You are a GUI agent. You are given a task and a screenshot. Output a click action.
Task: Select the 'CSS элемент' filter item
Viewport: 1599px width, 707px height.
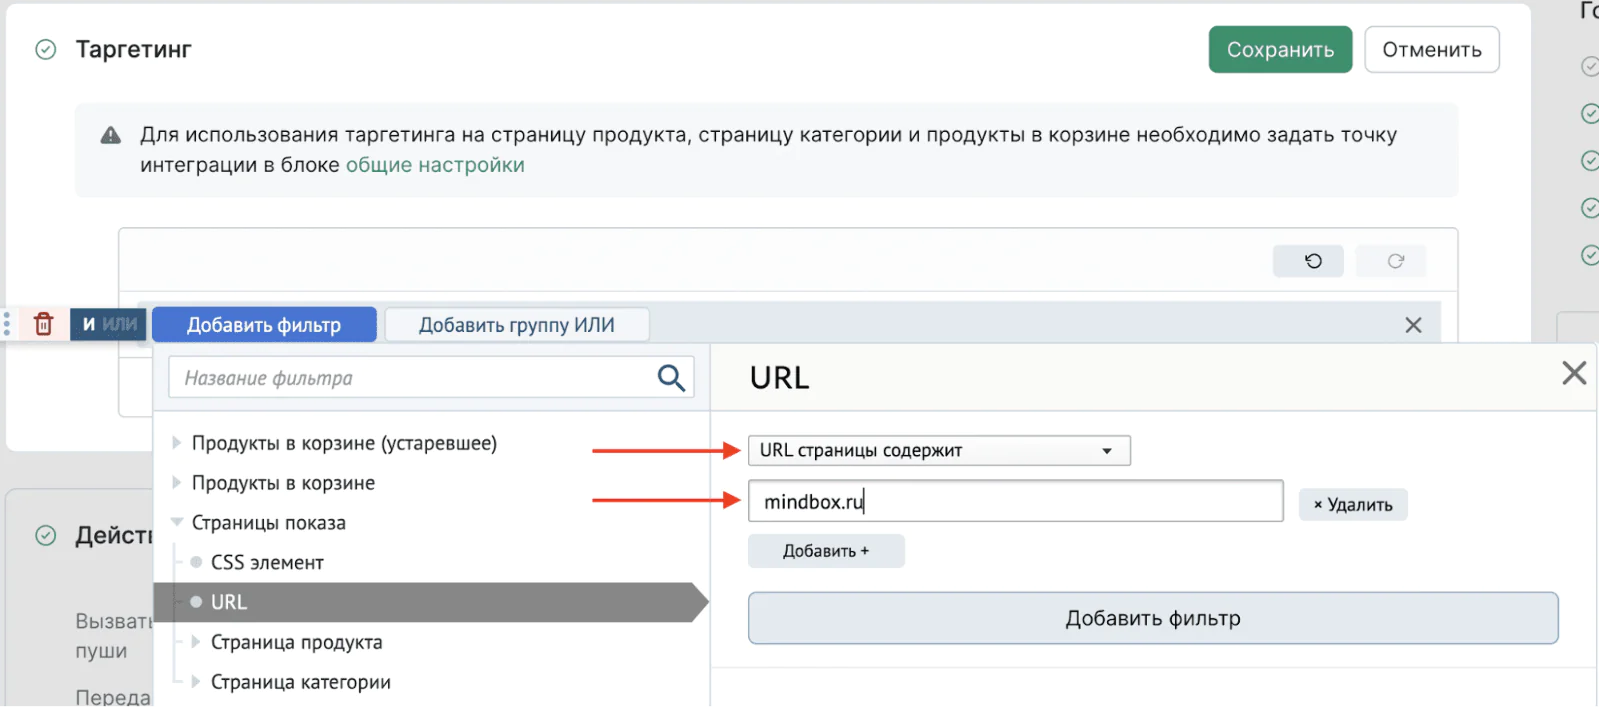tap(267, 563)
